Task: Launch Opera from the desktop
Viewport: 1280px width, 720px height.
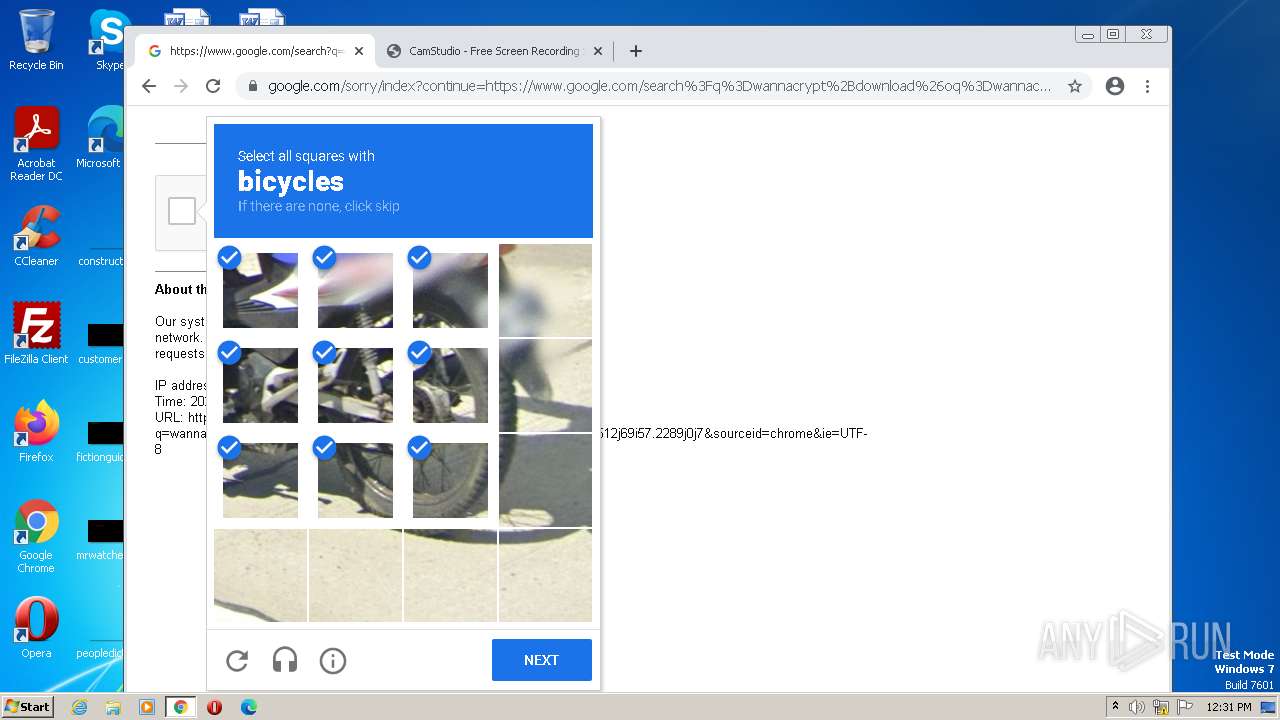Action: [36, 628]
